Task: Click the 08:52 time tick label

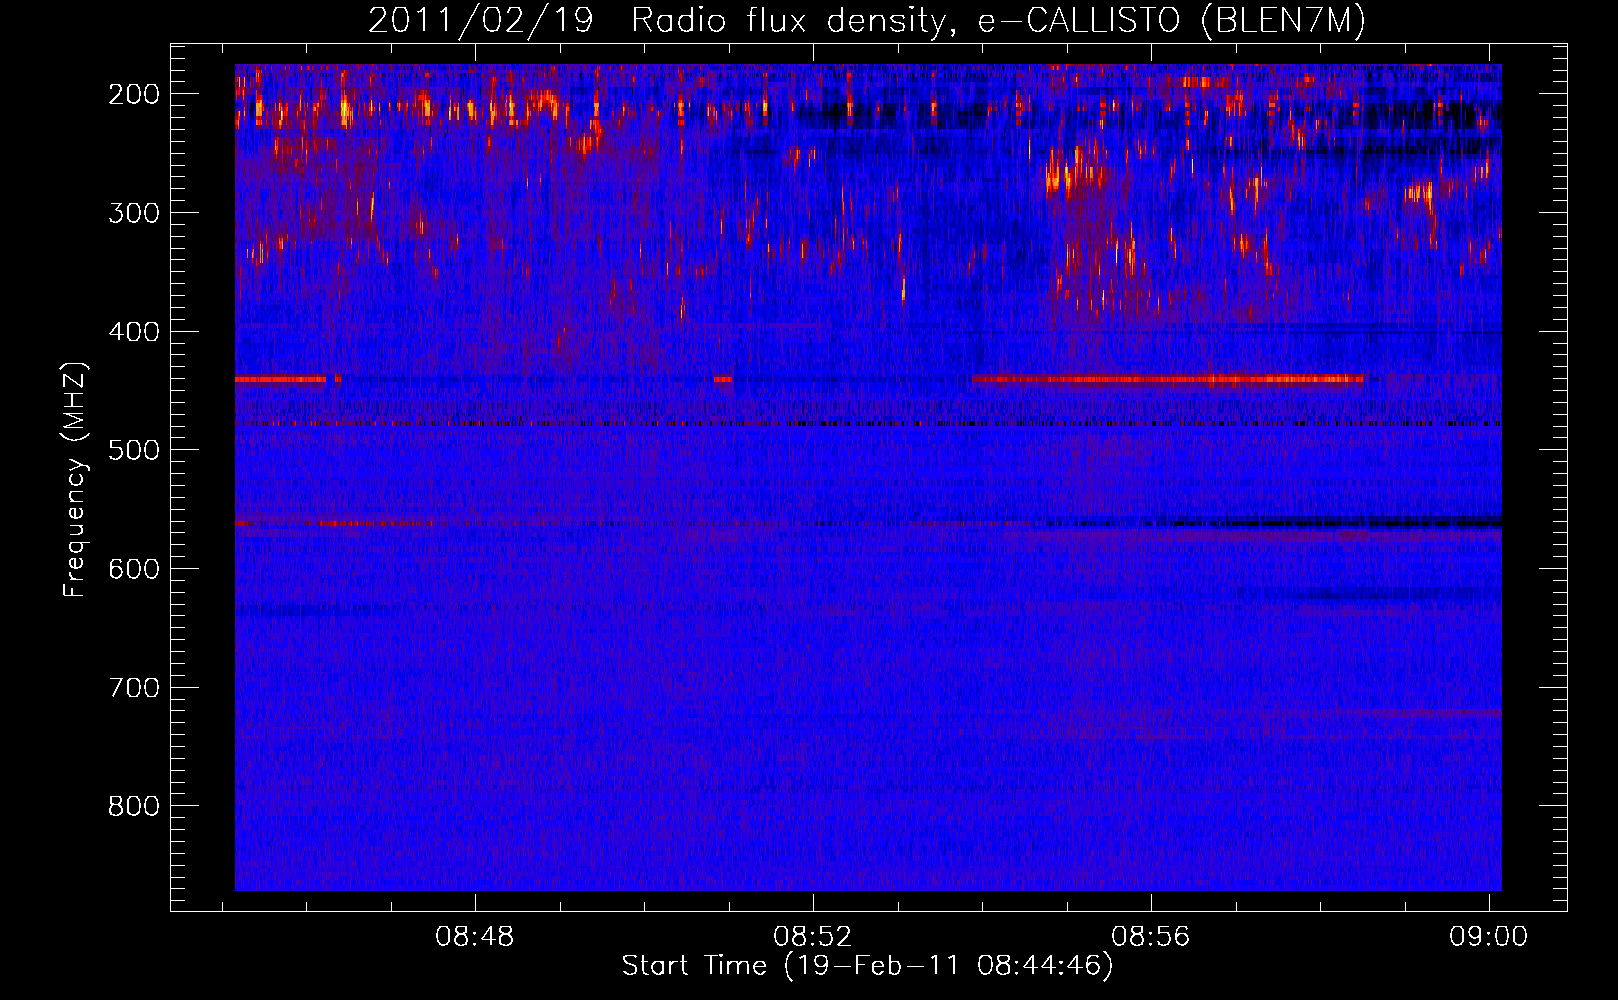Action: click(813, 937)
